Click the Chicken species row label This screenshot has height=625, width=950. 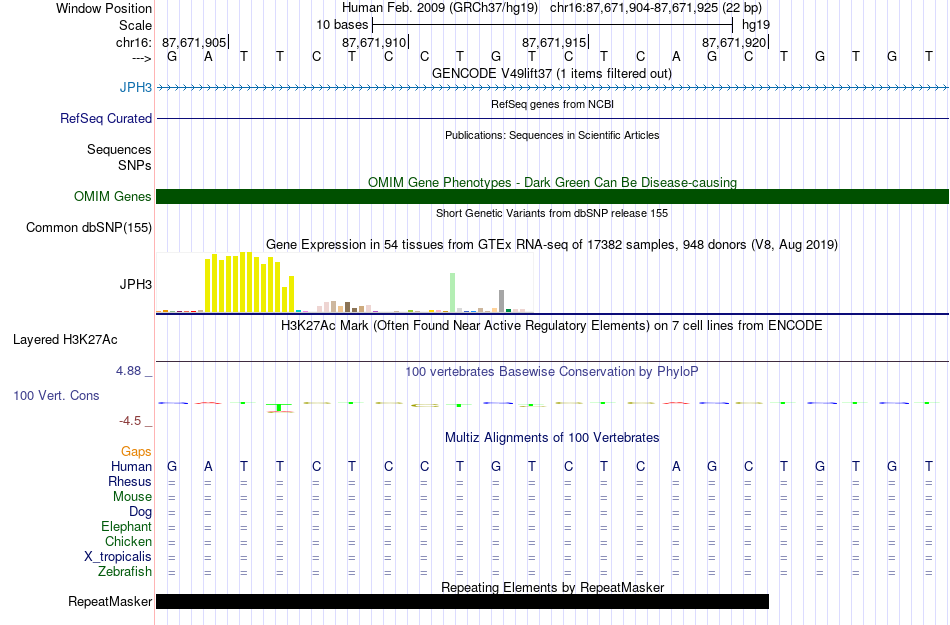click(128, 541)
